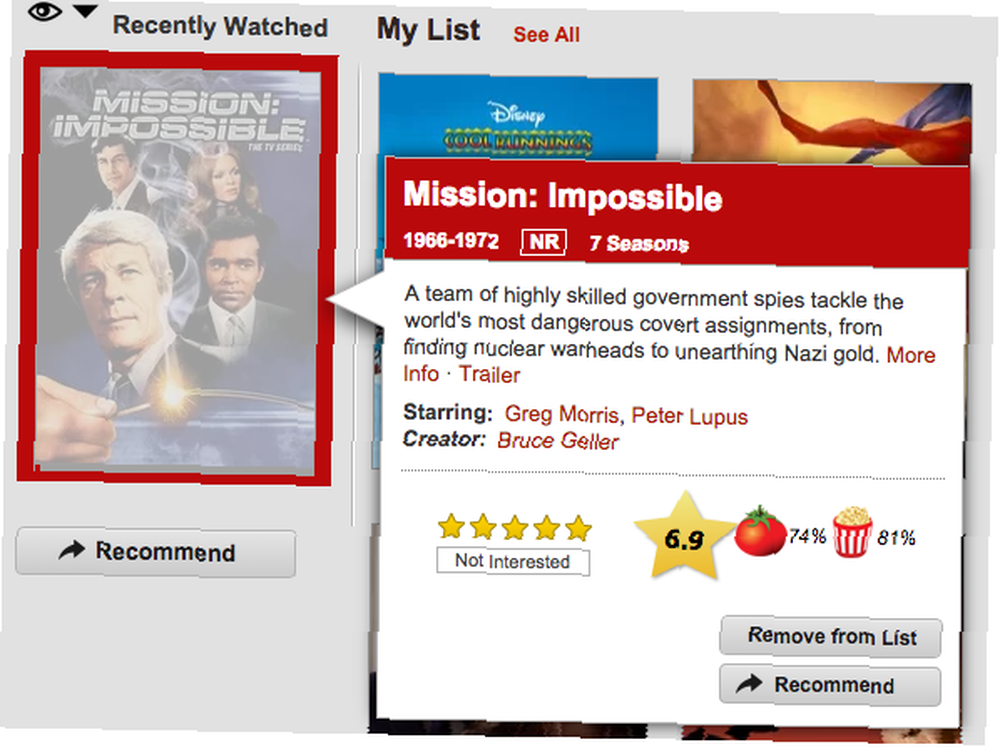Viewport: 1000px width, 747px height.
Task: Open the Recently Watched section heading
Action: point(220,27)
